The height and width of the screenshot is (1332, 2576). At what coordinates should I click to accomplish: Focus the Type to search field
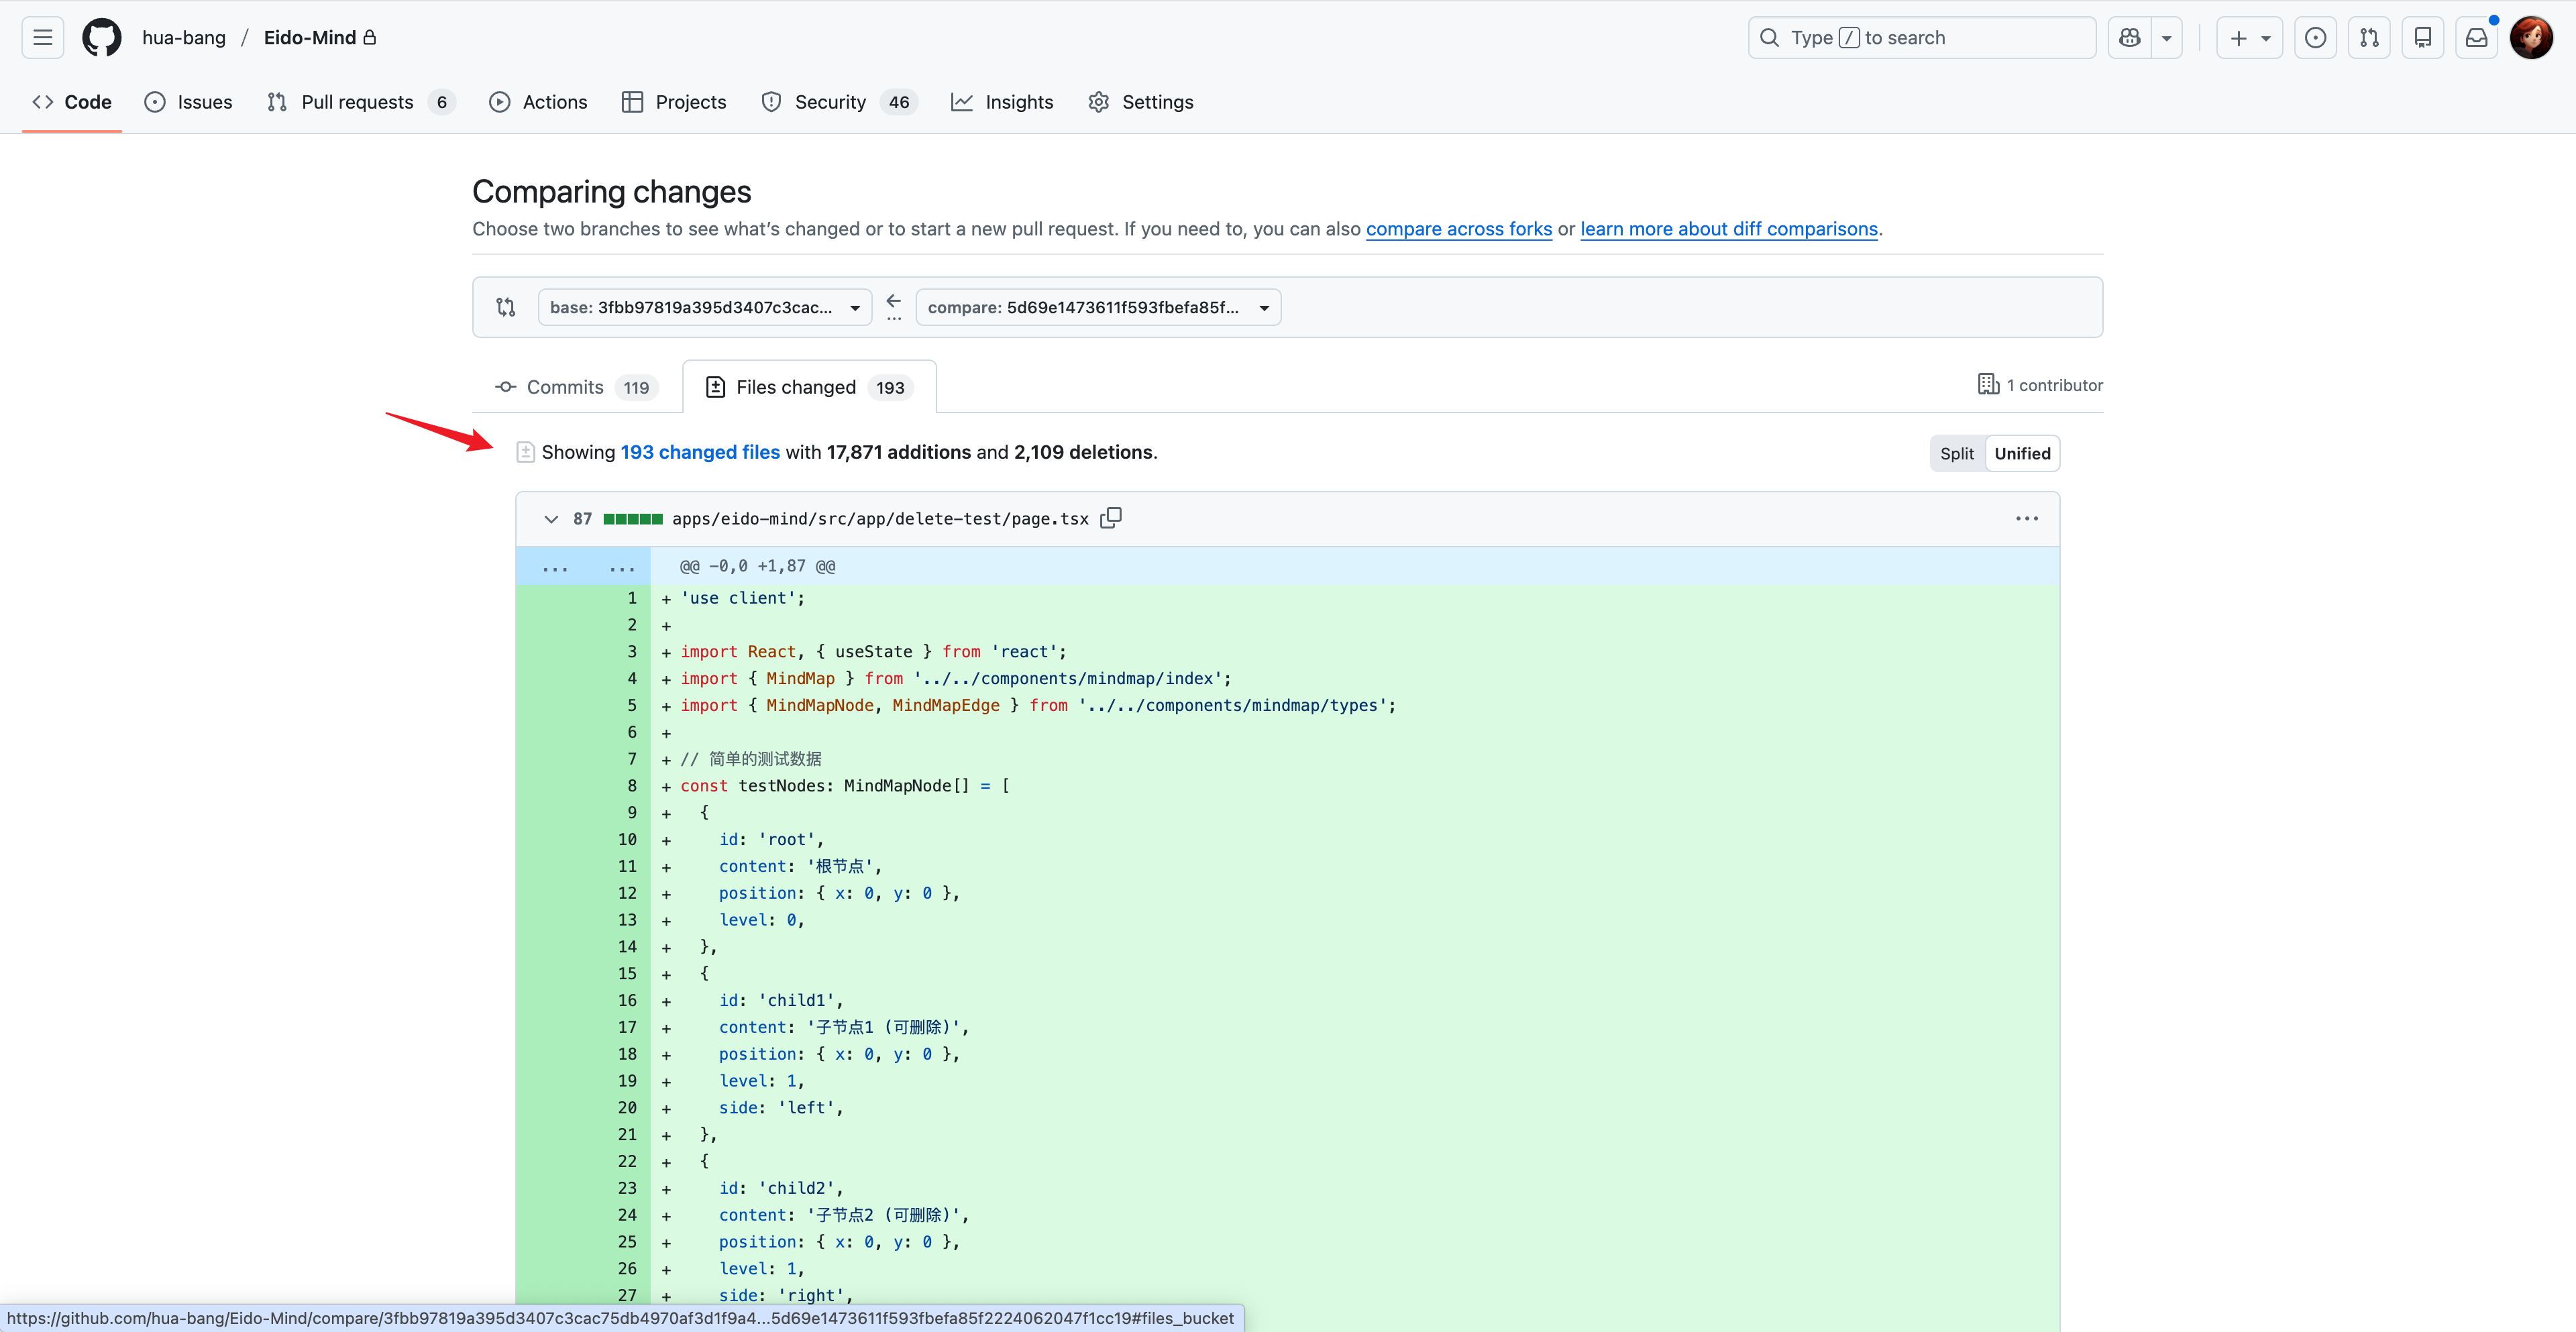(1921, 38)
